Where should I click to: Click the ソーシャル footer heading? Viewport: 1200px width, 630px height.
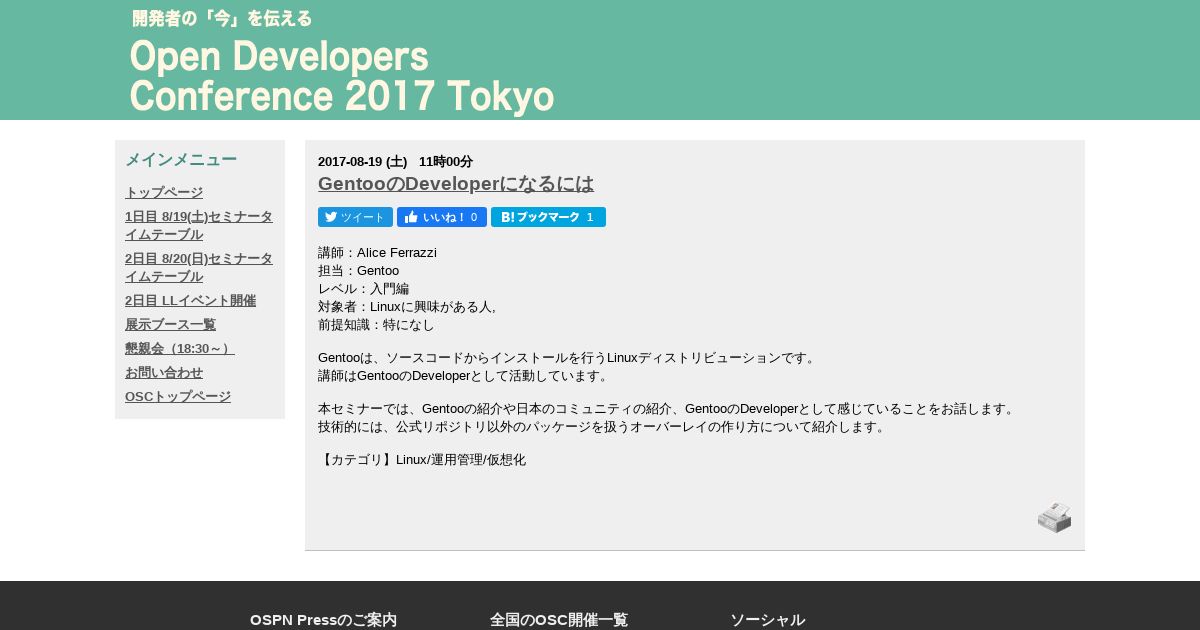tap(767, 620)
